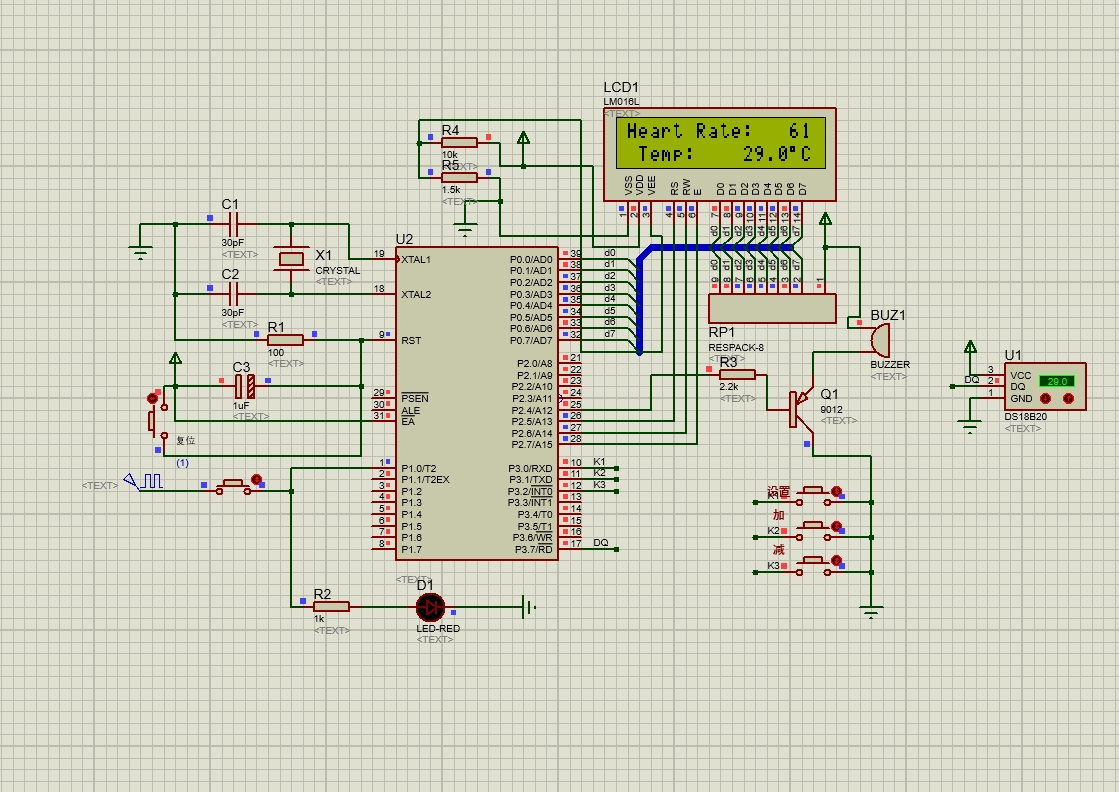Toggle the latch dot on the 设置 button

click(836, 491)
